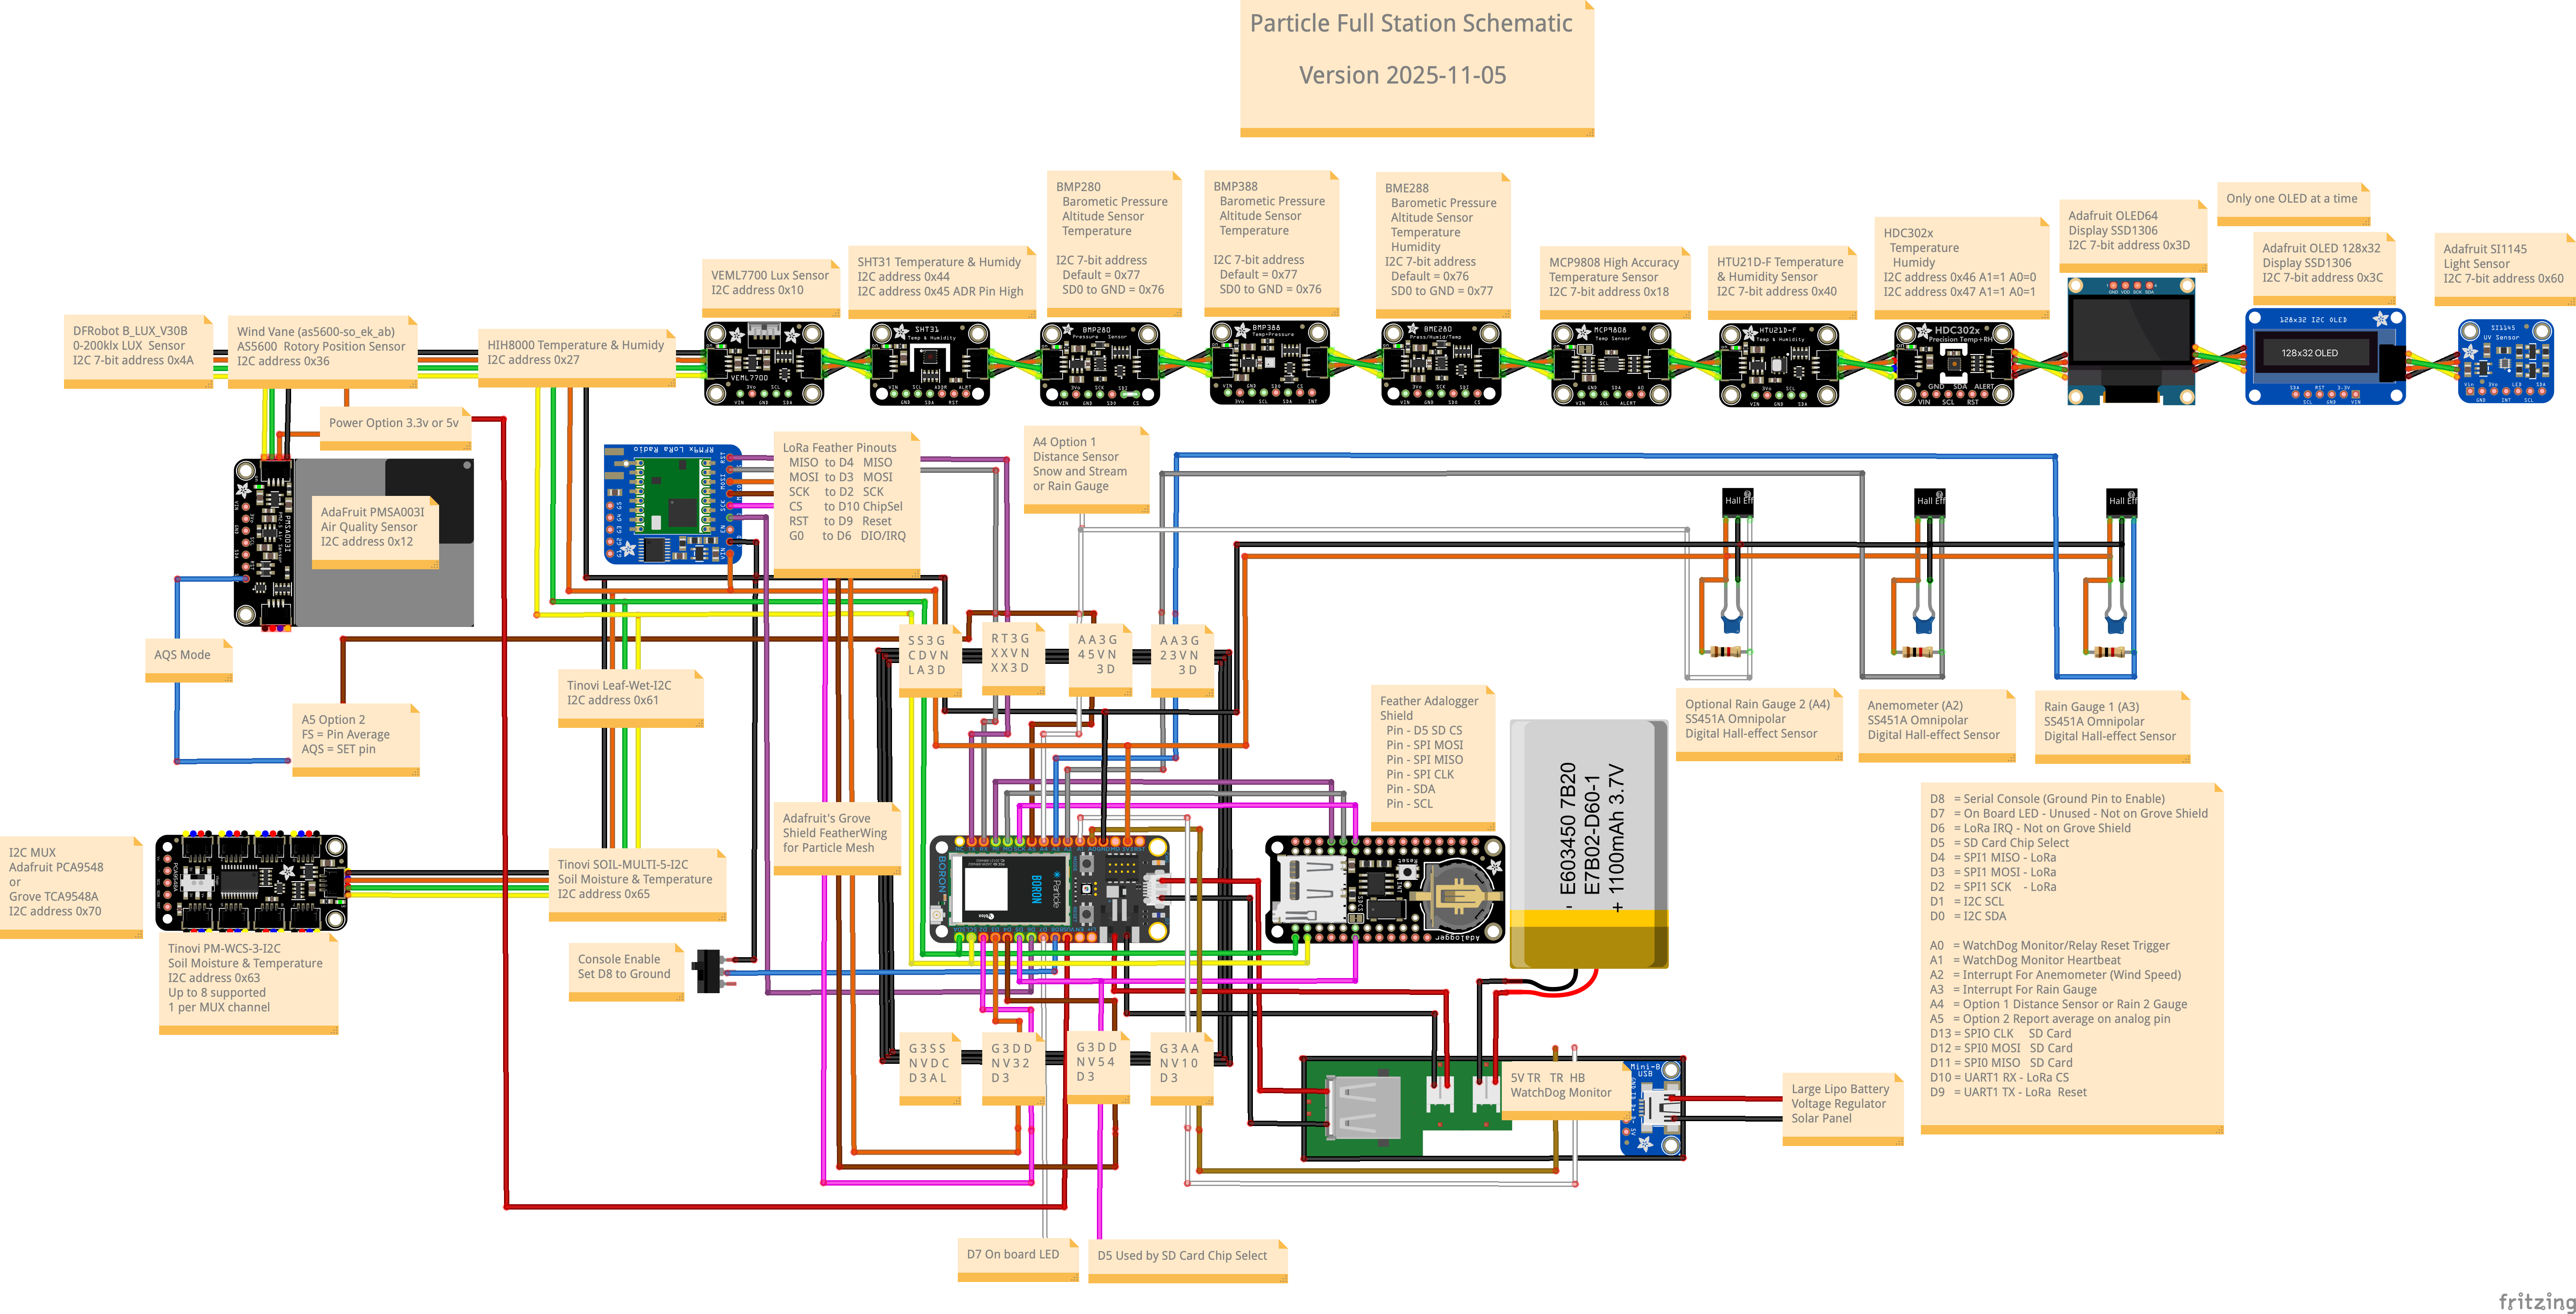This screenshot has width=2576, height=1314.
Task: Click the VEML7700 lux sensor board
Action: click(x=764, y=362)
